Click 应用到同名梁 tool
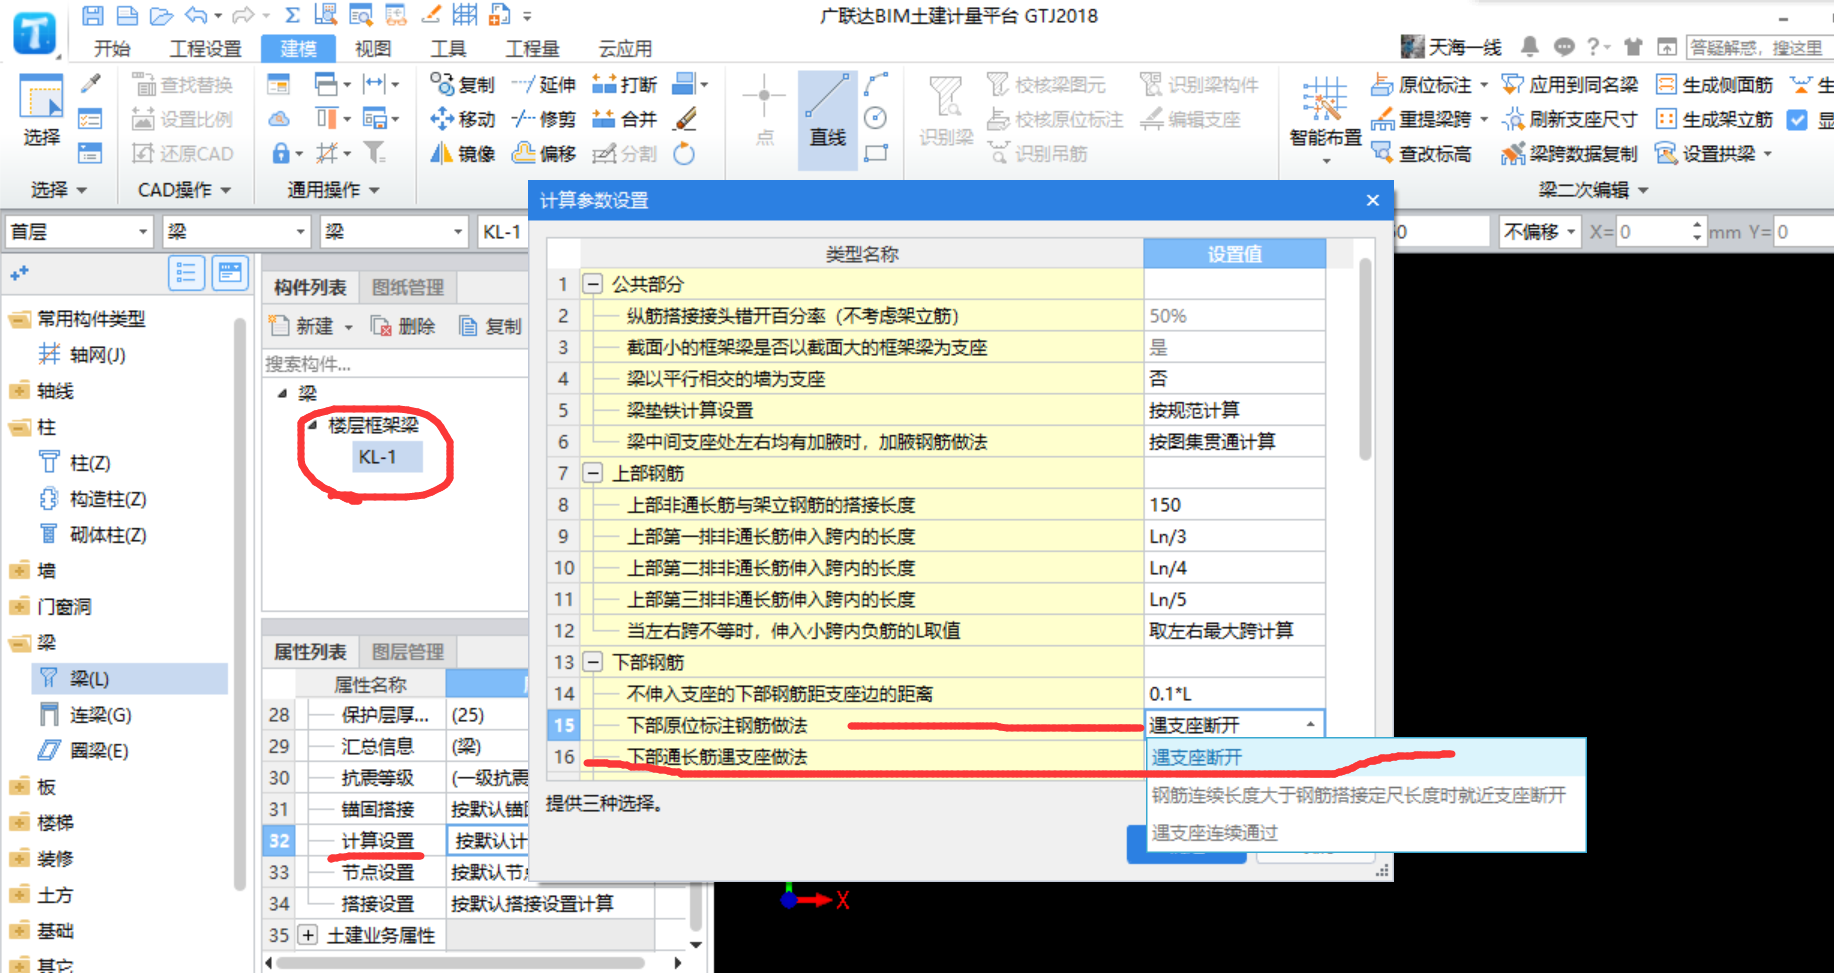Image resolution: width=1834 pixels, height=973 pixels. 1570,85
